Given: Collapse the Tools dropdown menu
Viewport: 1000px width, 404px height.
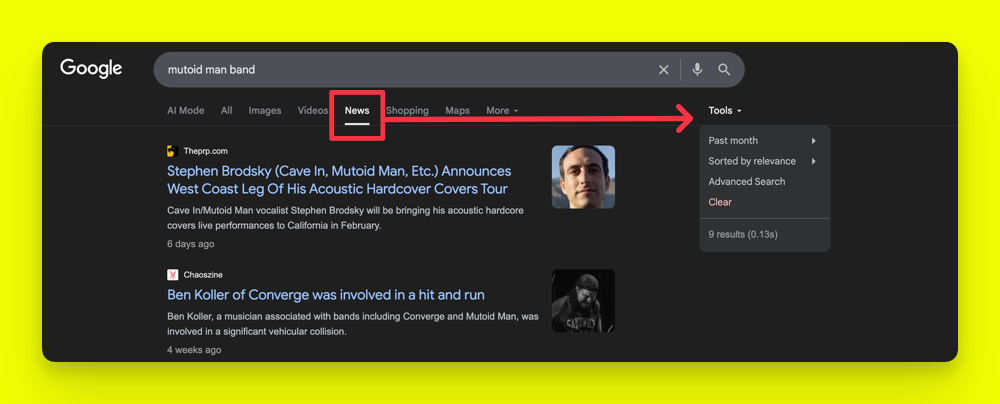Looking at the screenshot, I should (x=725, y=111).
